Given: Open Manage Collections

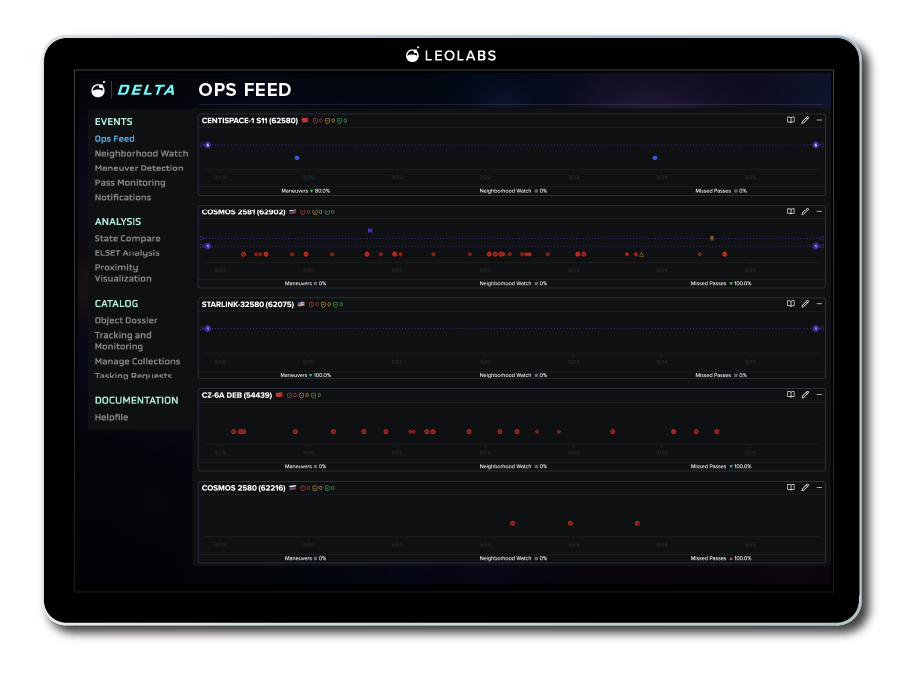Looking at the screenshot, I should [137, 361].
